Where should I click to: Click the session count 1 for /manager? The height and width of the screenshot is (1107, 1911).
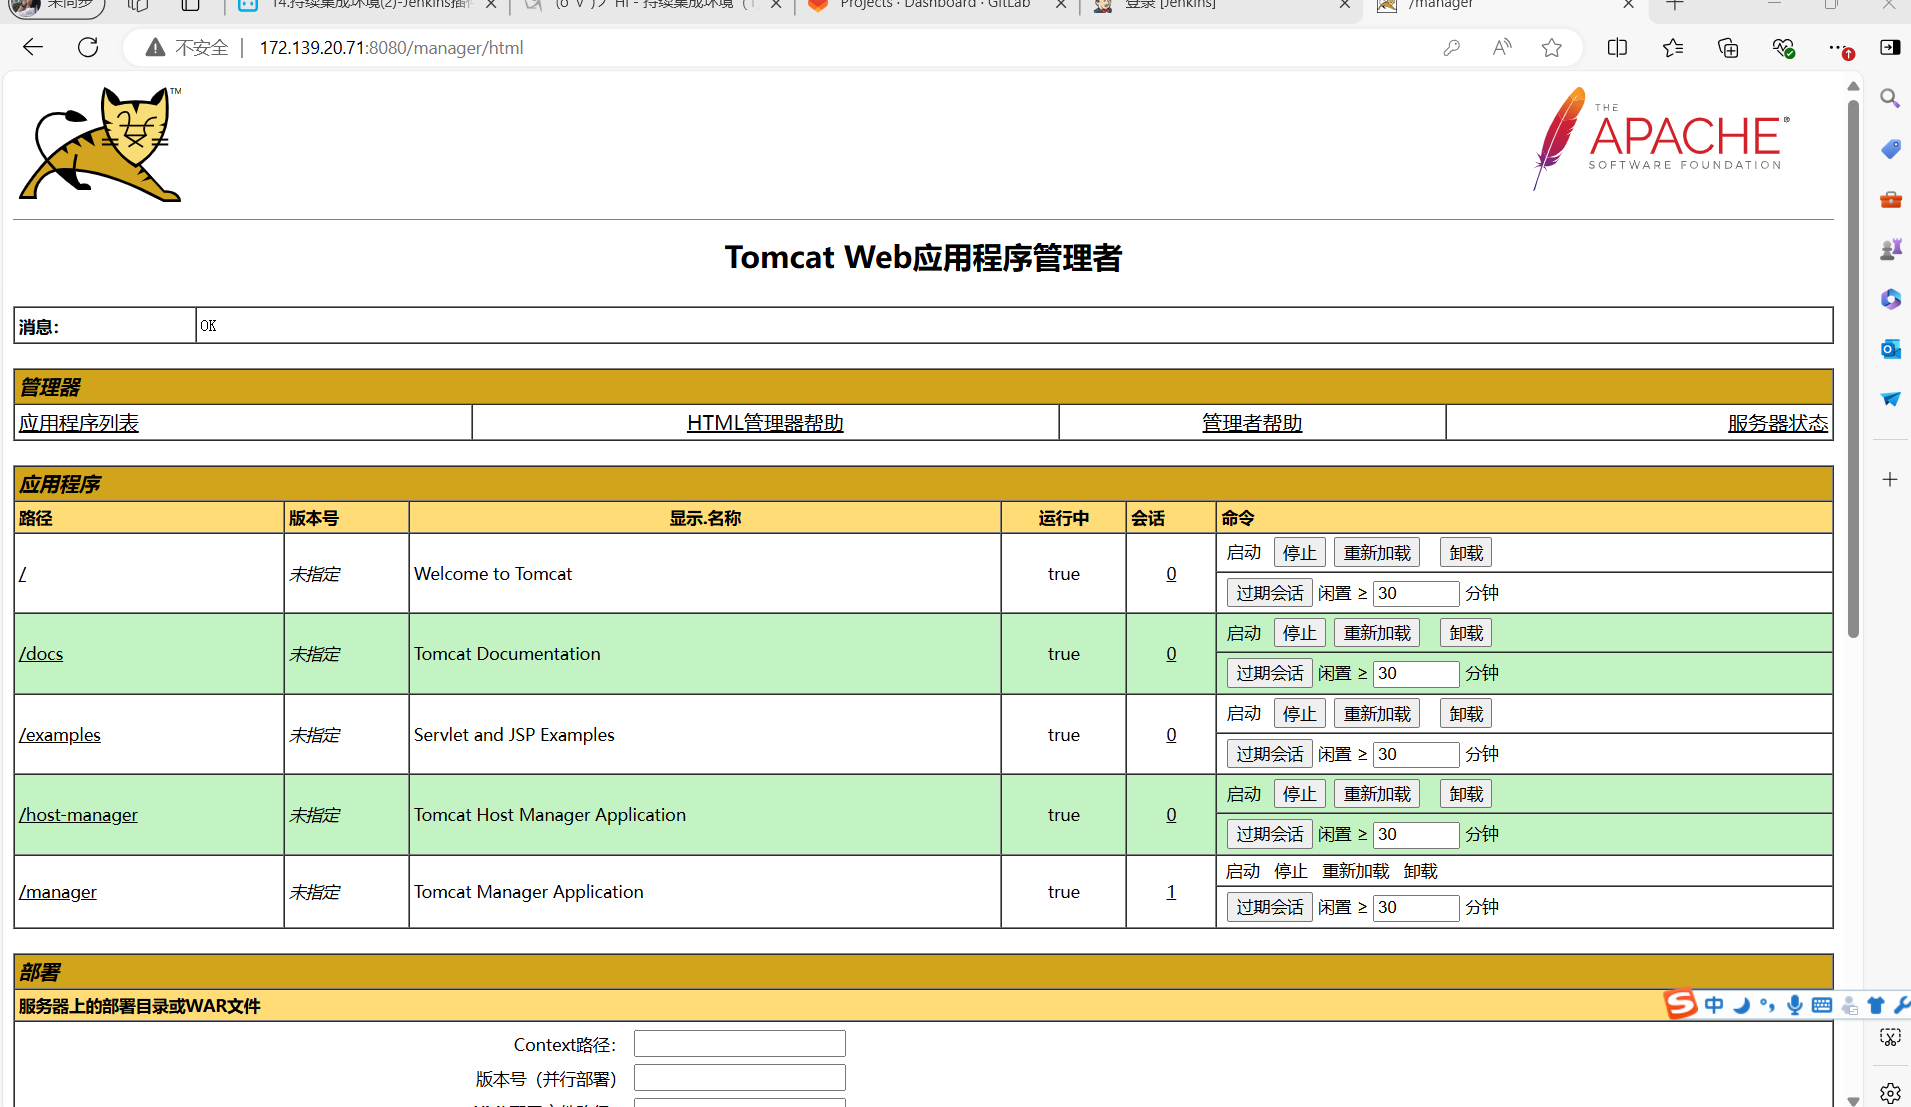tap(1171, 892)
